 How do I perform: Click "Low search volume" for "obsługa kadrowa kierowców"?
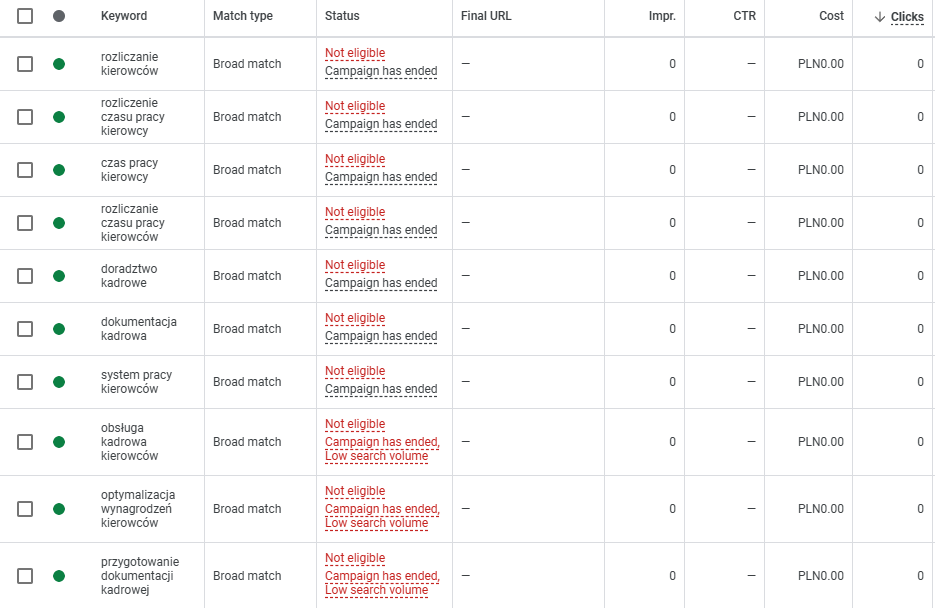[x=376, y=457]
